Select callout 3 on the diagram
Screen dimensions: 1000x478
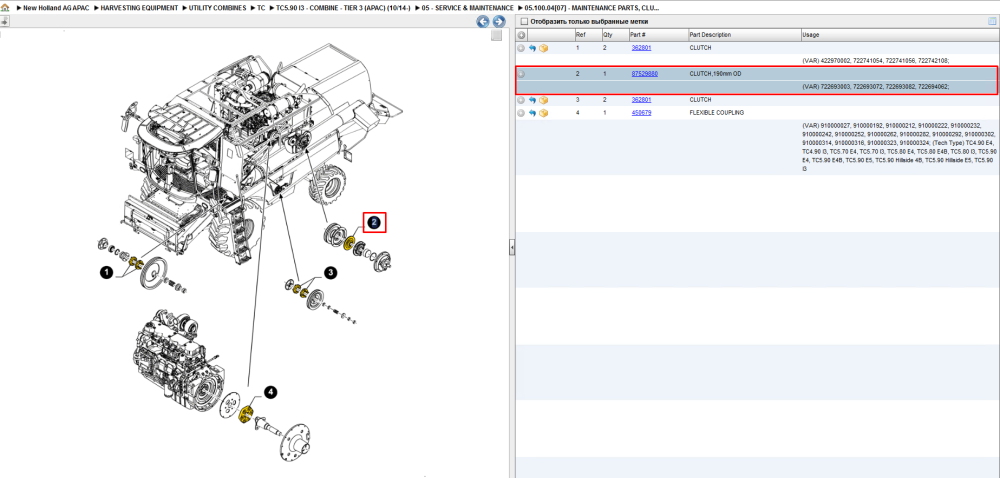pyautogui.click(x=330, y=273)
